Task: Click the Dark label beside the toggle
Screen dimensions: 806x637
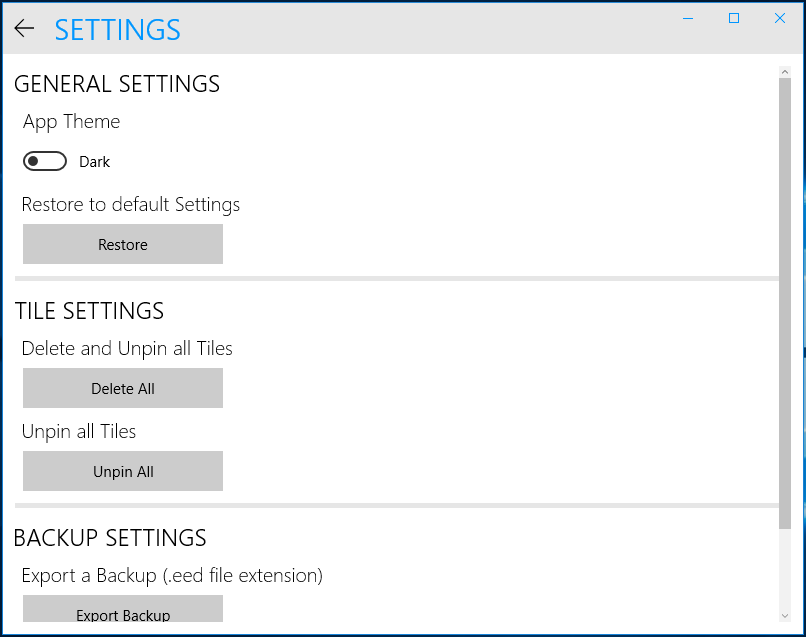Action: (x=95, y=162)
